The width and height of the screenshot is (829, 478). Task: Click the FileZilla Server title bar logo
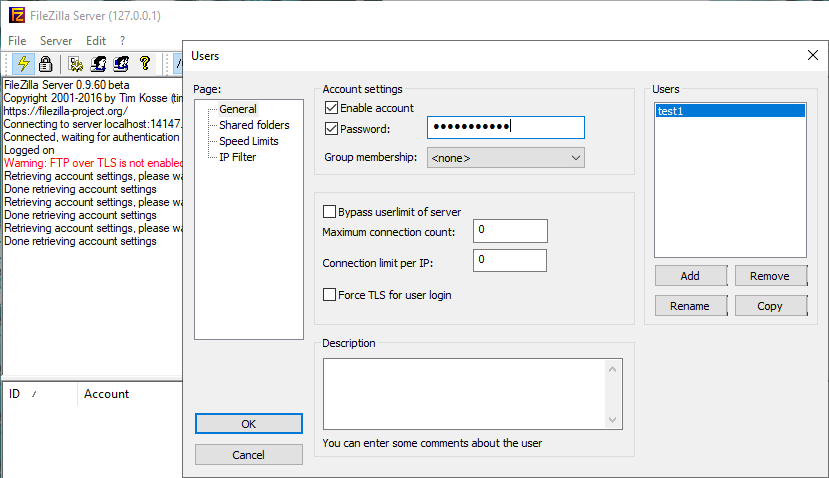(17, 15)
